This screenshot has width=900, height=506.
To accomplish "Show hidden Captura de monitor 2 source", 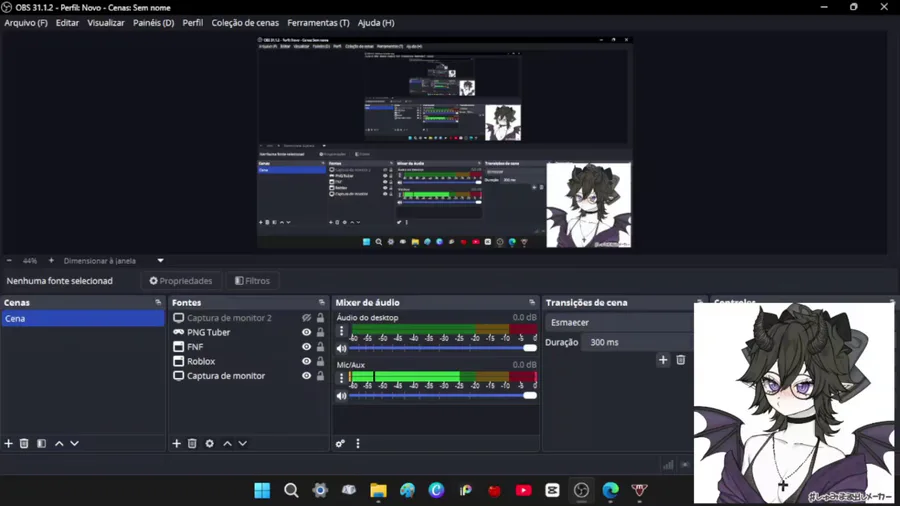I will 307,318.
